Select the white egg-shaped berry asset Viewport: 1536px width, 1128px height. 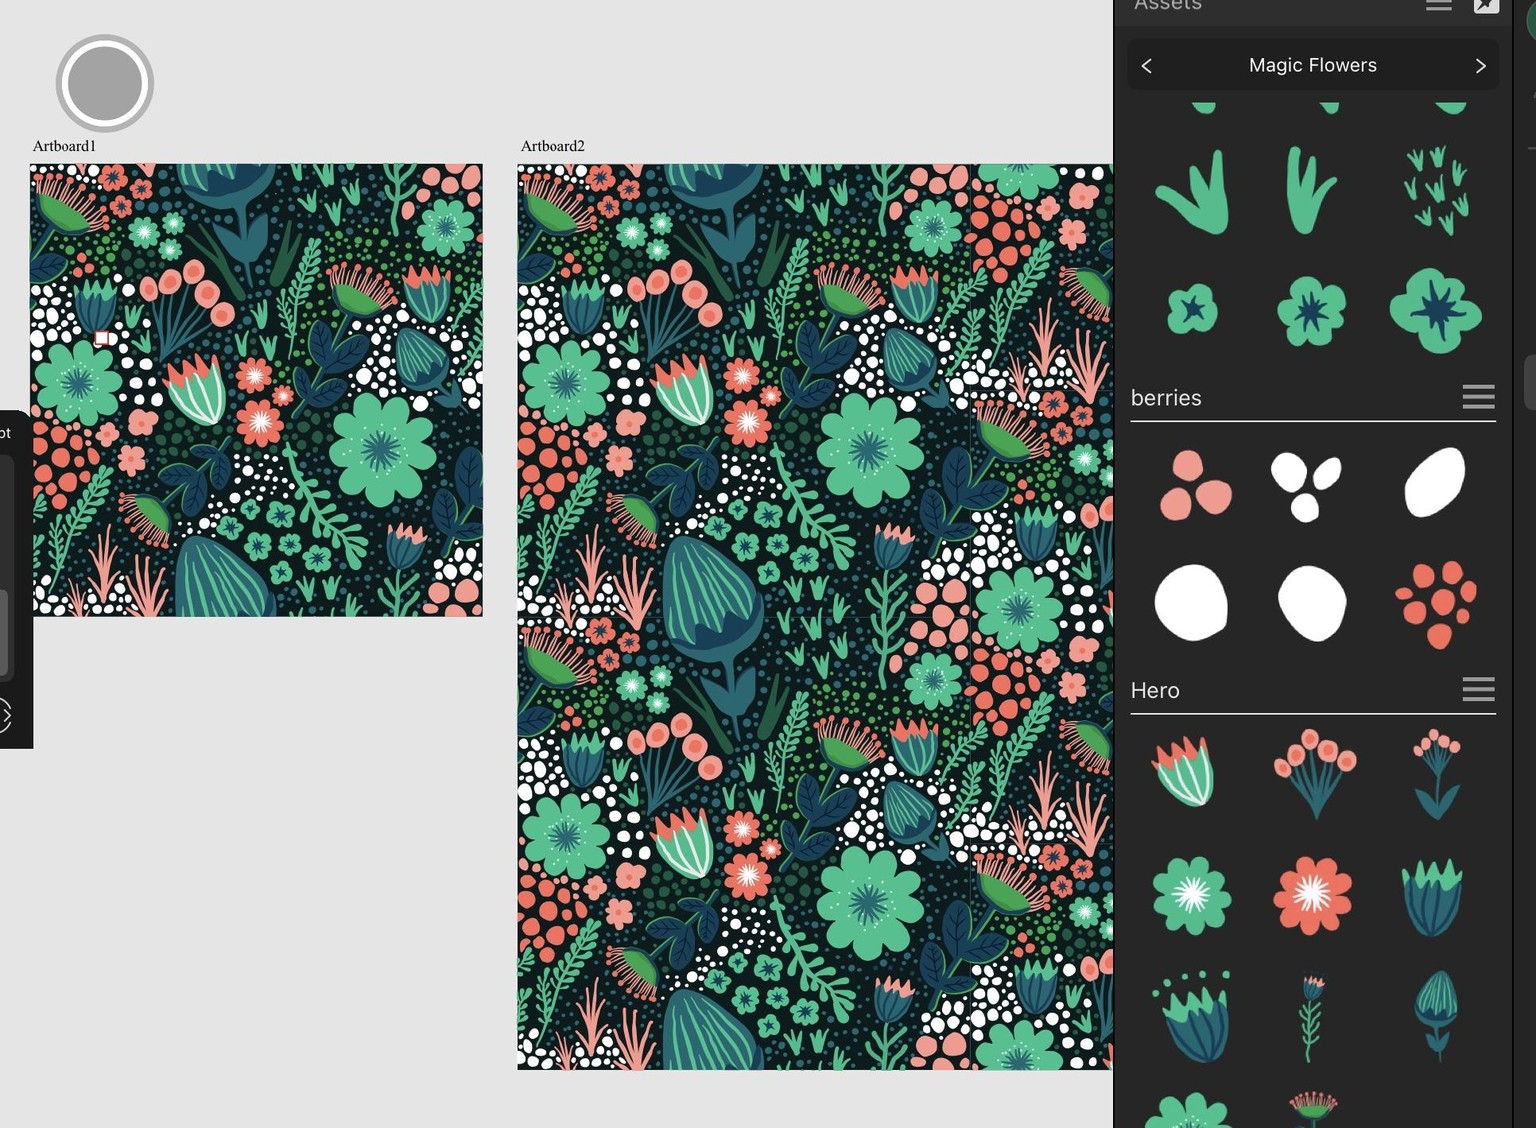(x=1312, y=603)
